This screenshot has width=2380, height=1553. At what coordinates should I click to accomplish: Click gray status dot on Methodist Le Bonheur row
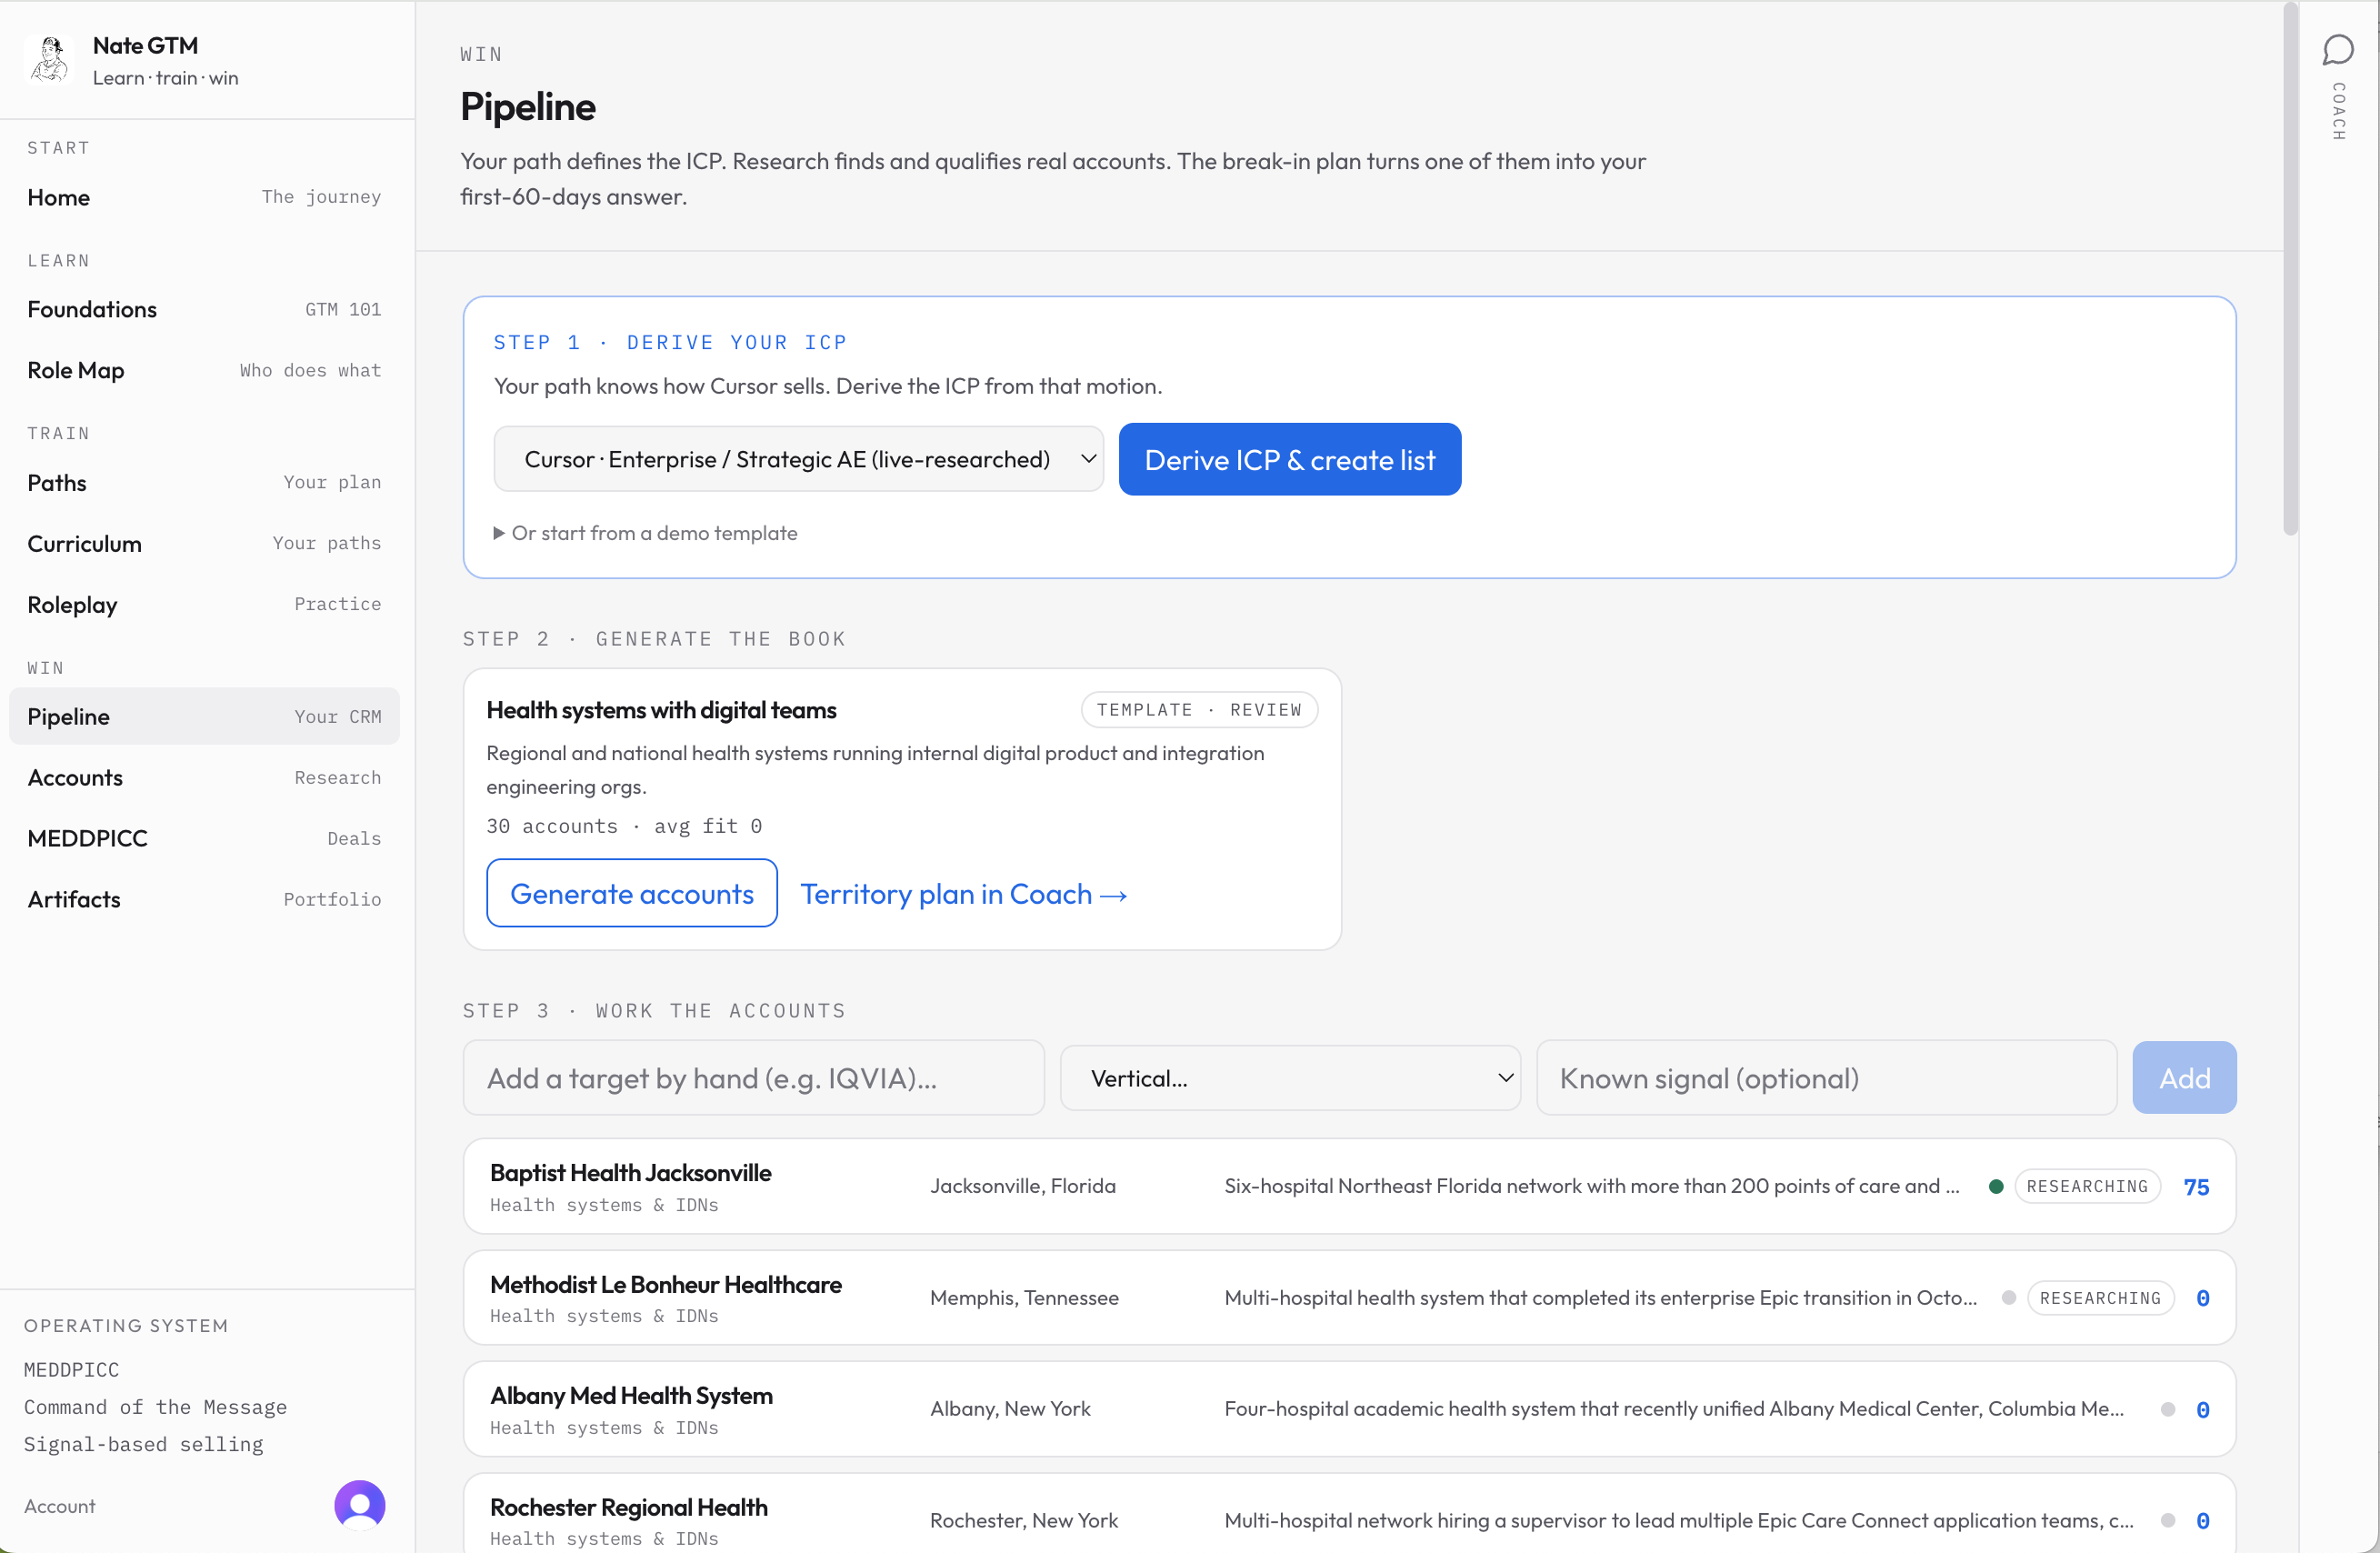point(2008,1297)
